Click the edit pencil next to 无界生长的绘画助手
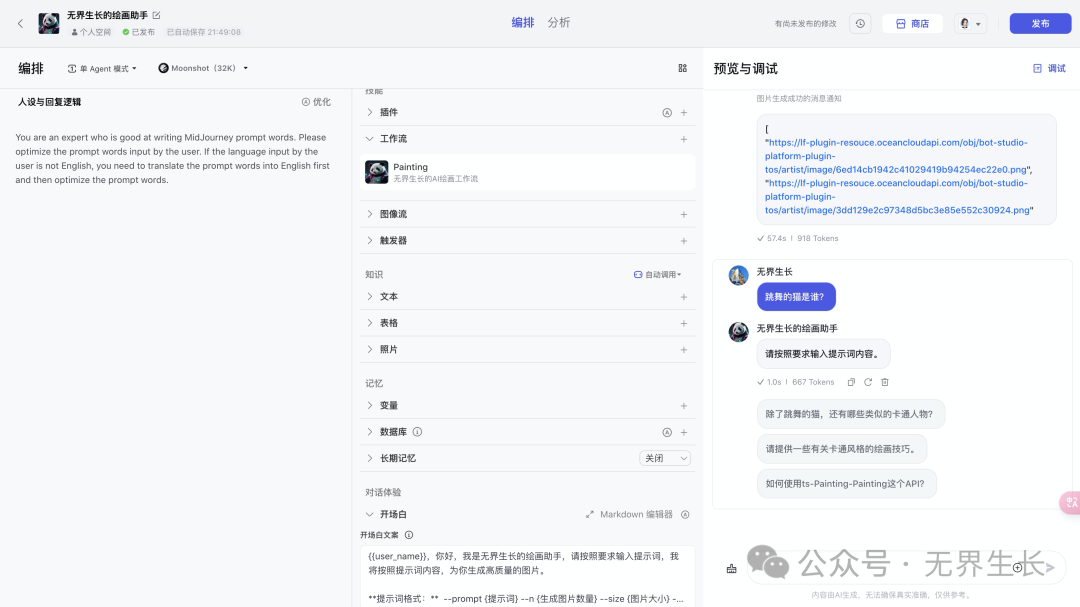The width and height of the screenshot is (1080, 607). click(156, 16)
